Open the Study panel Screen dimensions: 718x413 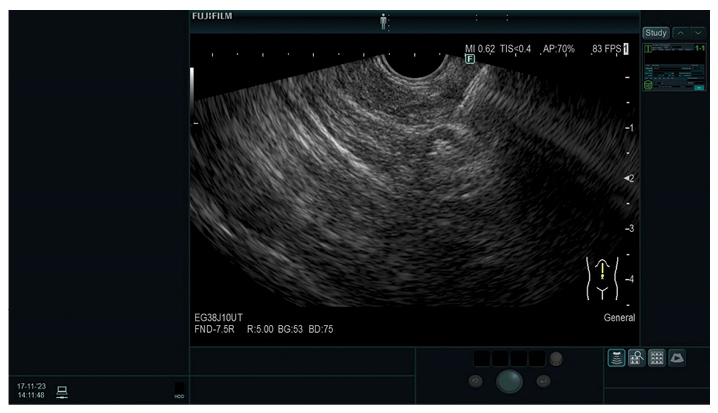(656, 32)
